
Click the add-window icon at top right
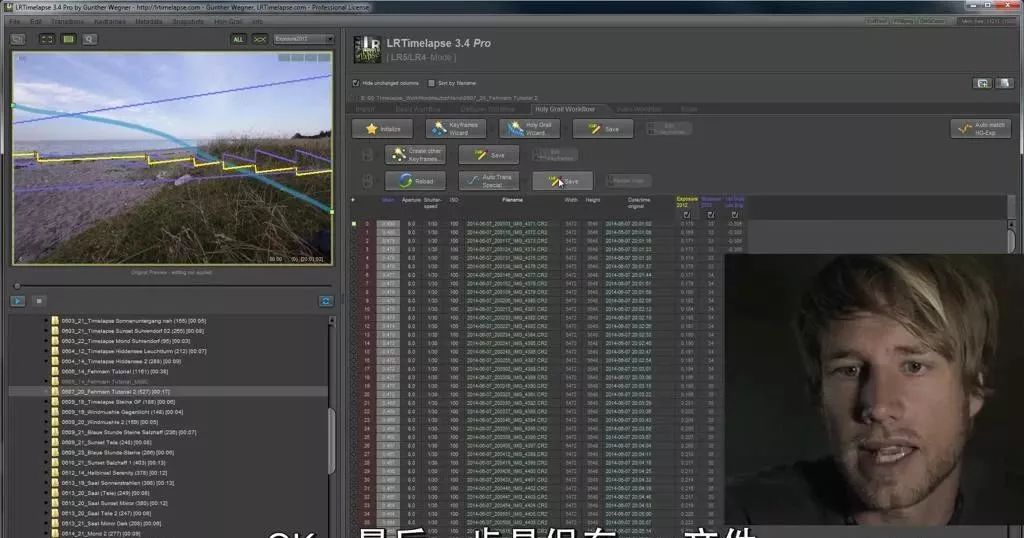click(982, 83)
